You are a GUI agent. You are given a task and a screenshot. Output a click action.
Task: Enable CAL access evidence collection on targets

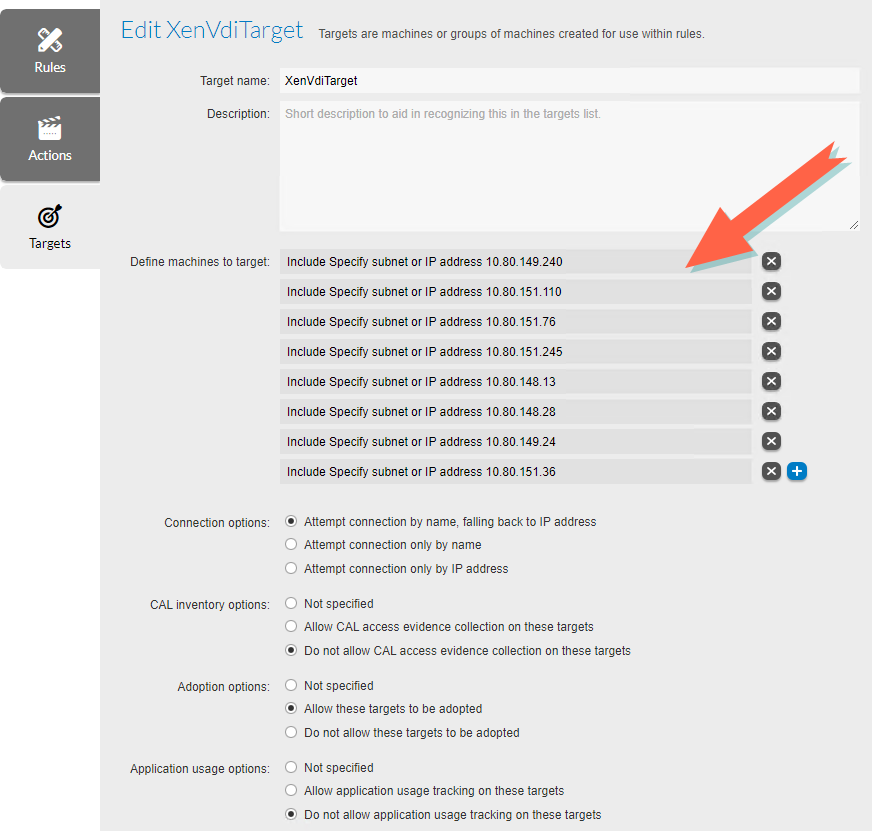(290, 626)
